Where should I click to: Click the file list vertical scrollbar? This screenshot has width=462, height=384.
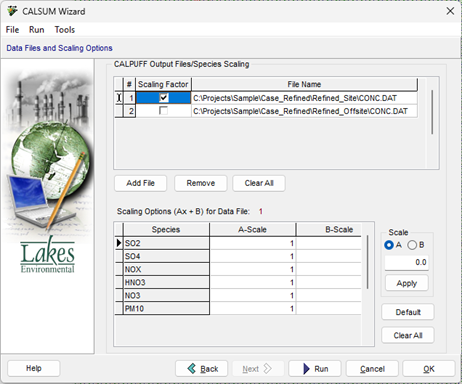tap(432, 112)
